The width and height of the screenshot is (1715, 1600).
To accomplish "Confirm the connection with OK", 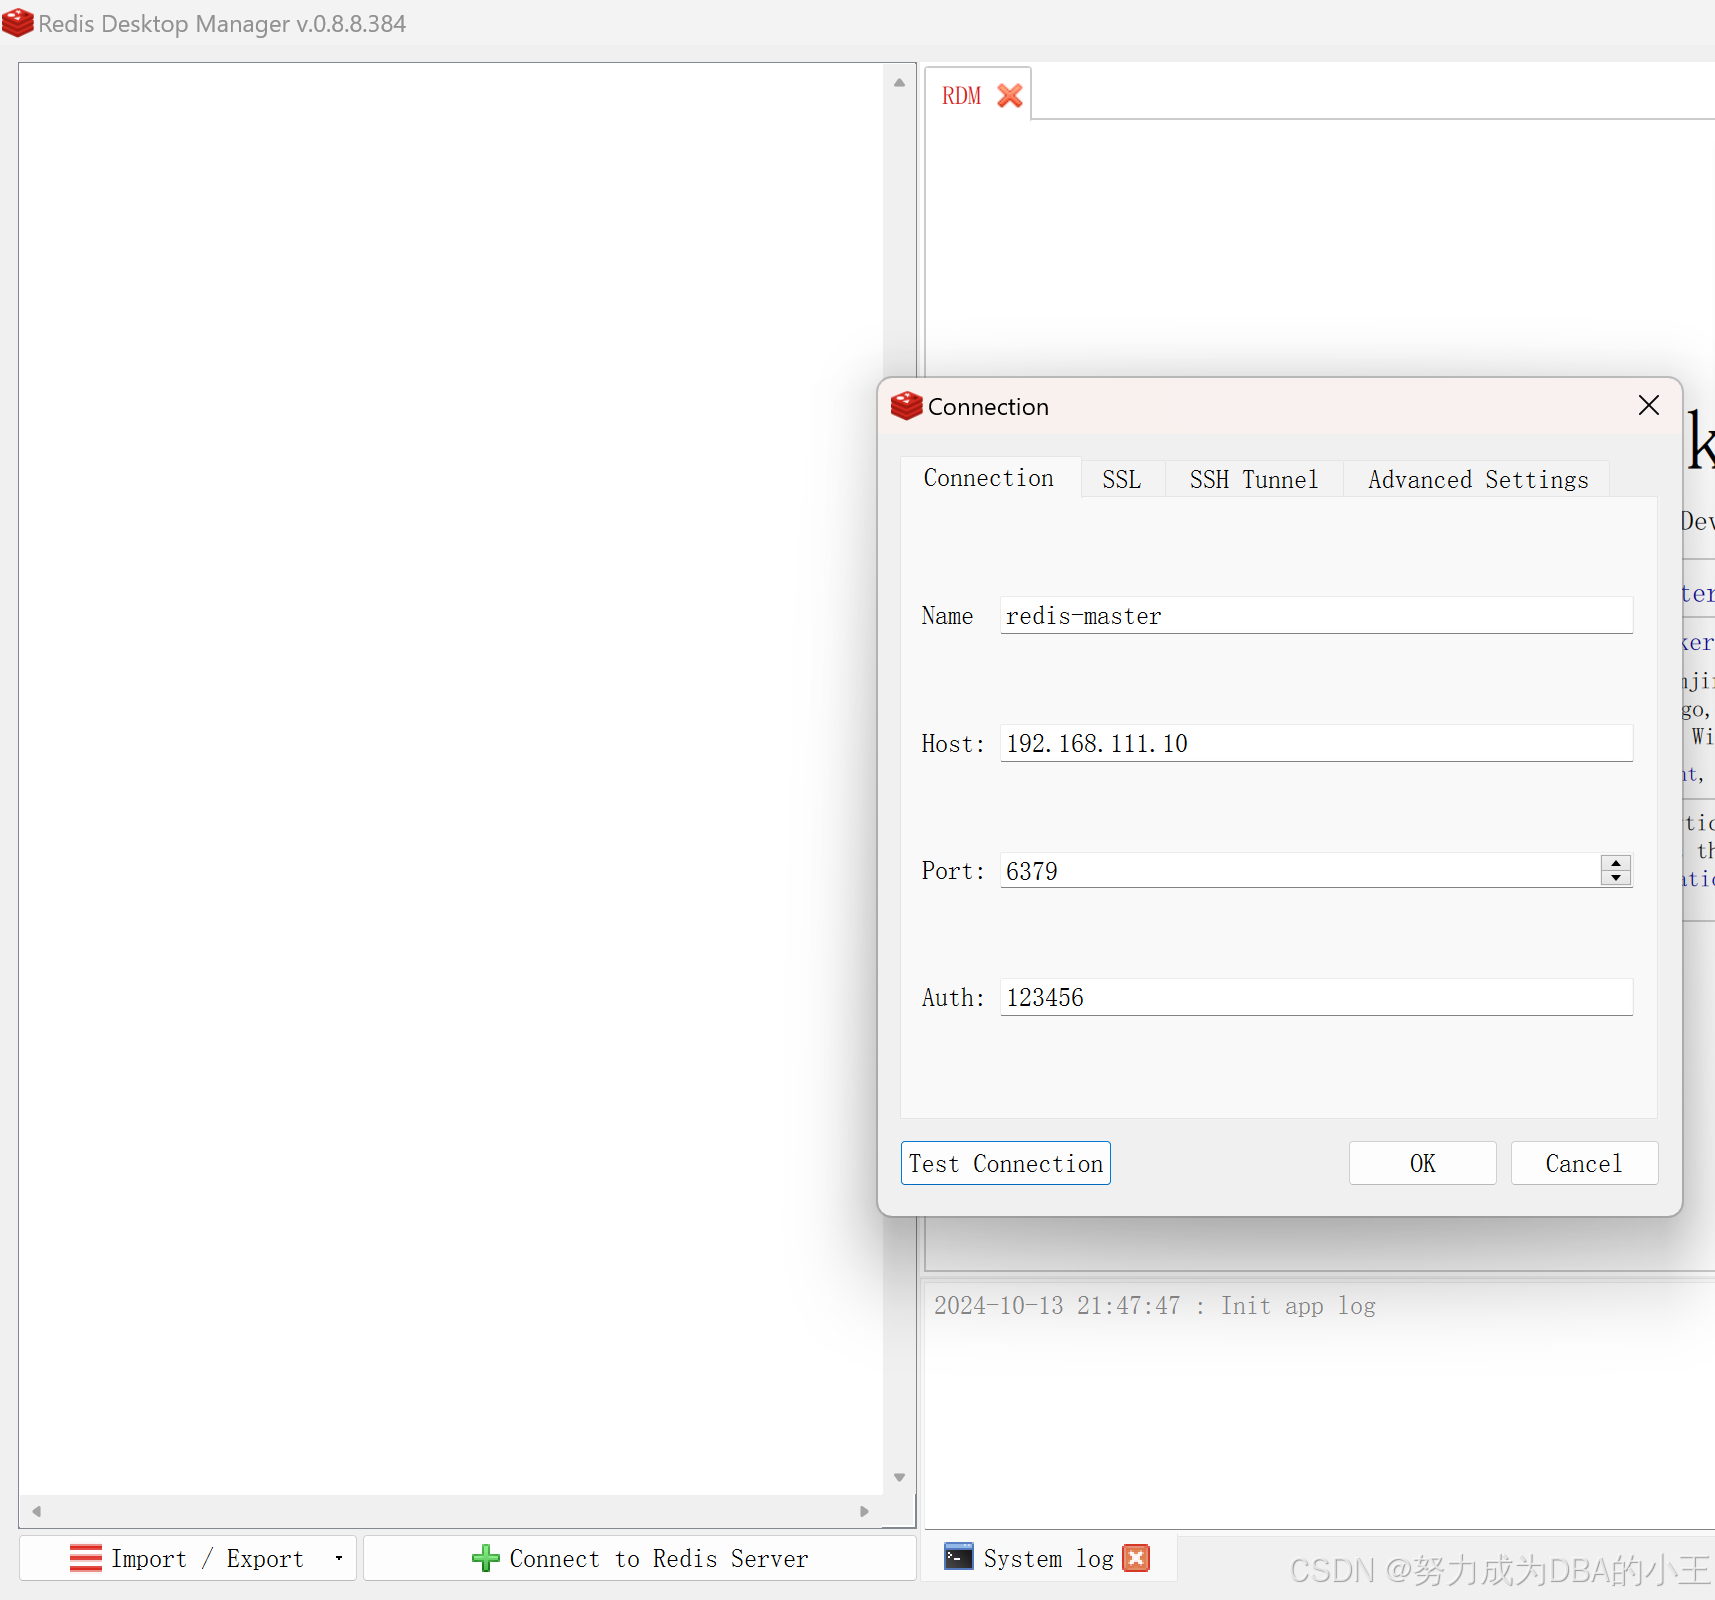I will (1423, 1163).
